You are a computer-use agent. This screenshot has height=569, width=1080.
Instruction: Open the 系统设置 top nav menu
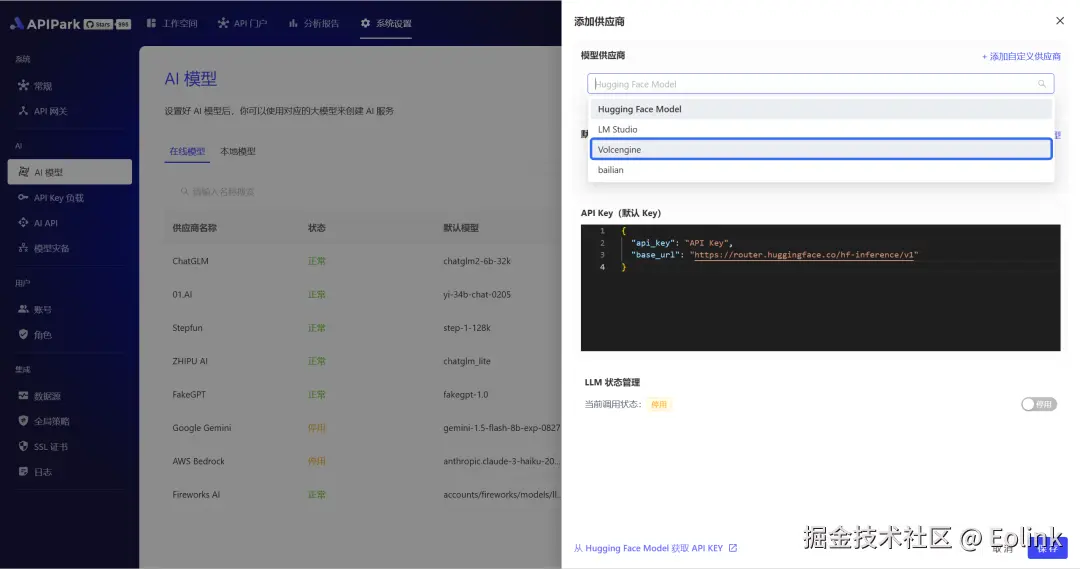click(x=386, y=23)
